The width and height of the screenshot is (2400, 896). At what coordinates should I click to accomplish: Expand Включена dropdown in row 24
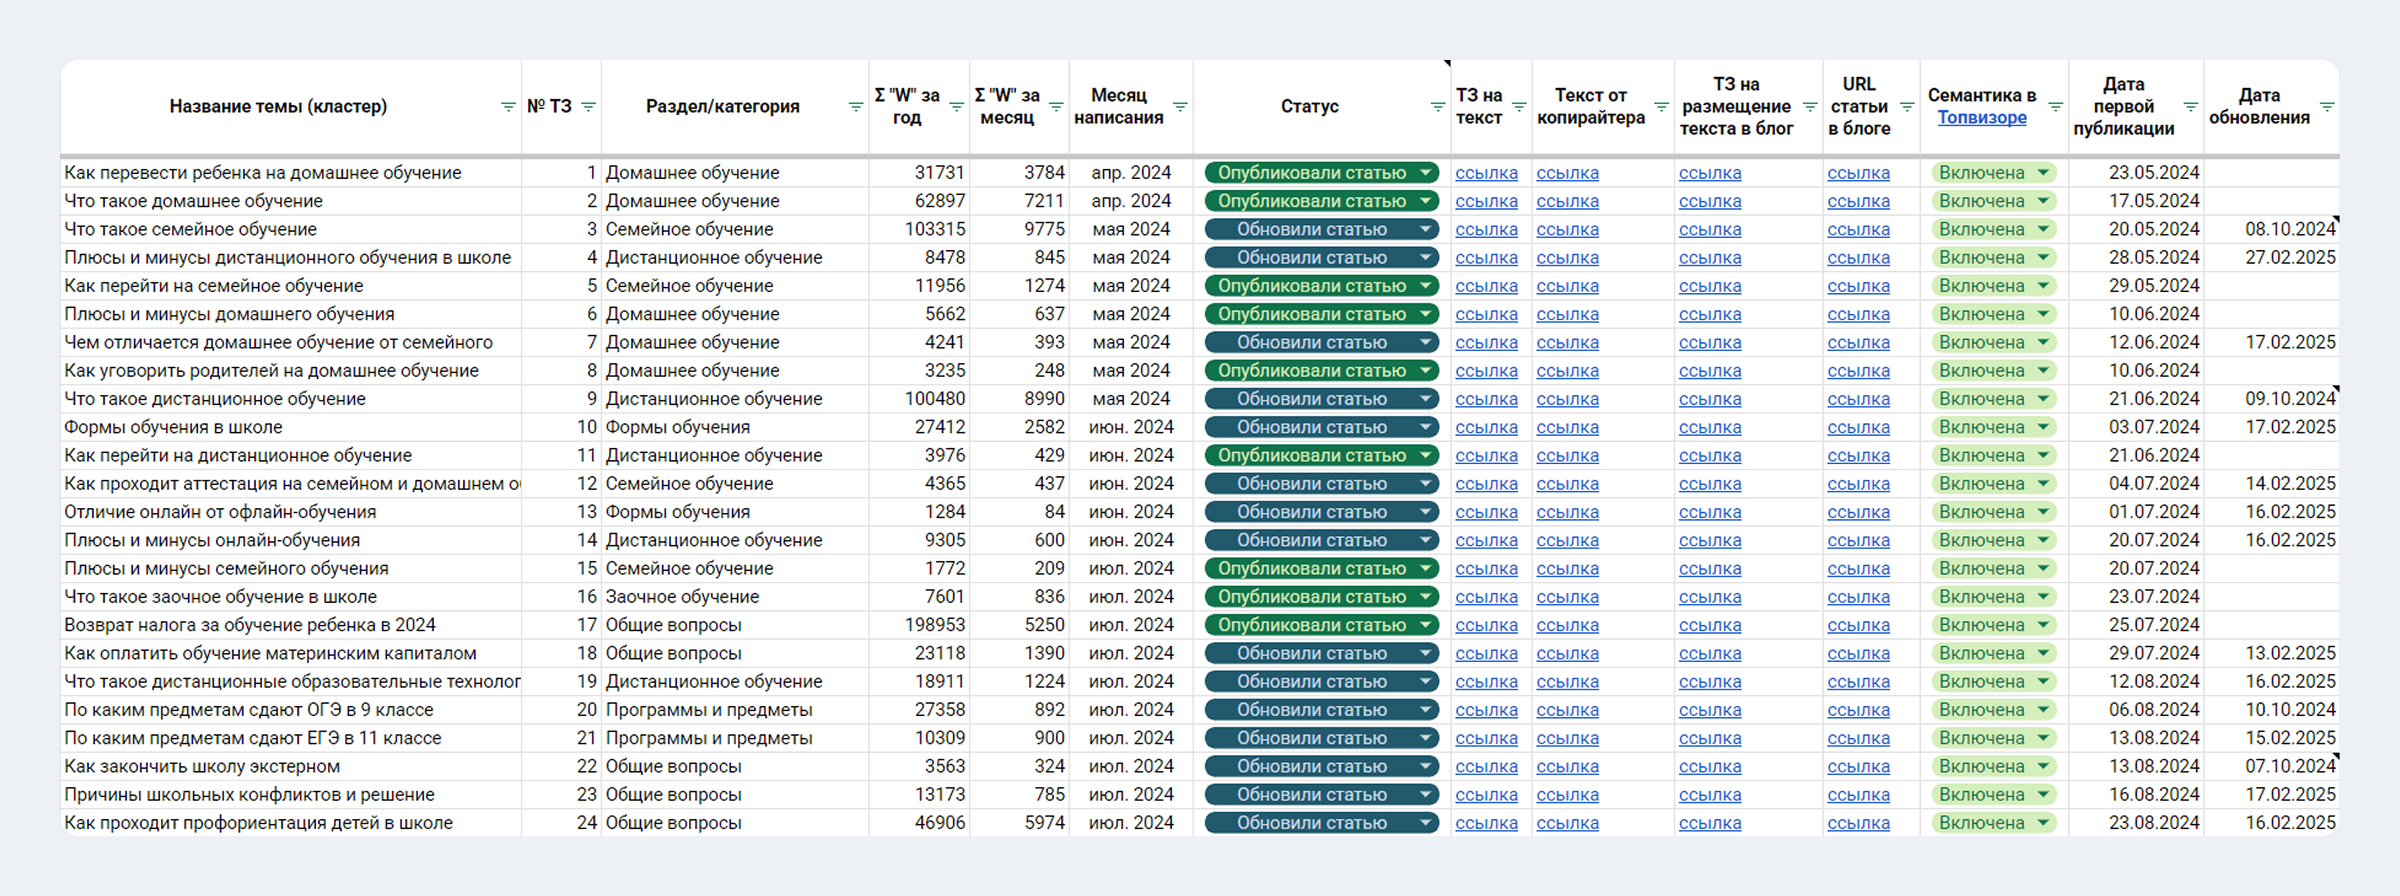pos(2044,823)
